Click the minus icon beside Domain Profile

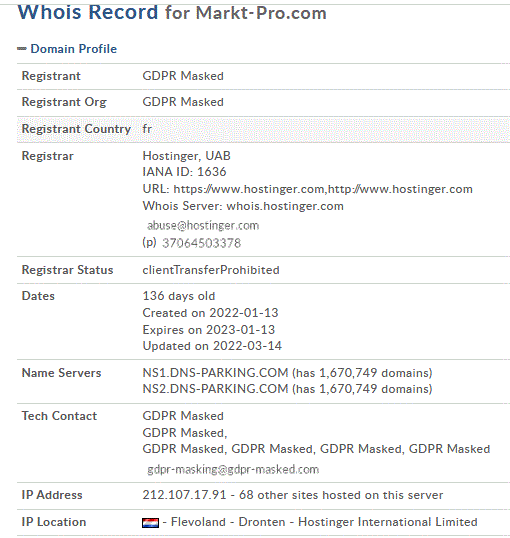tap(22, 49)
